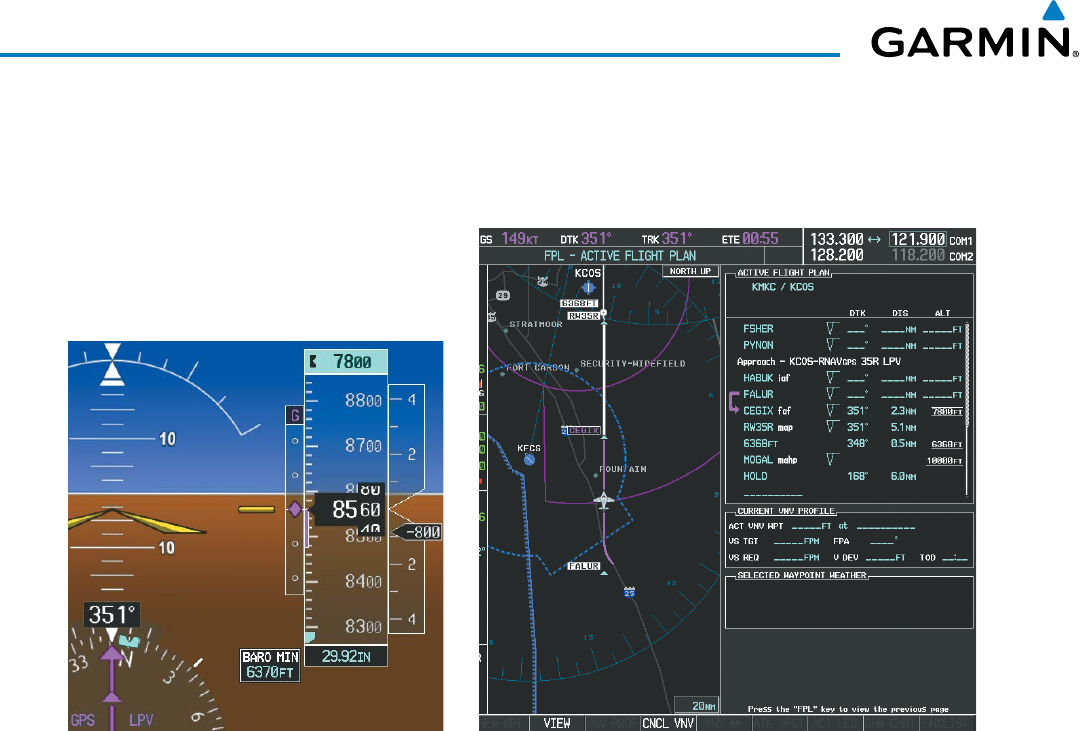Click the ETE 00:55 field
Screen dimensions: 1080x731
click(x=750, y=239)
